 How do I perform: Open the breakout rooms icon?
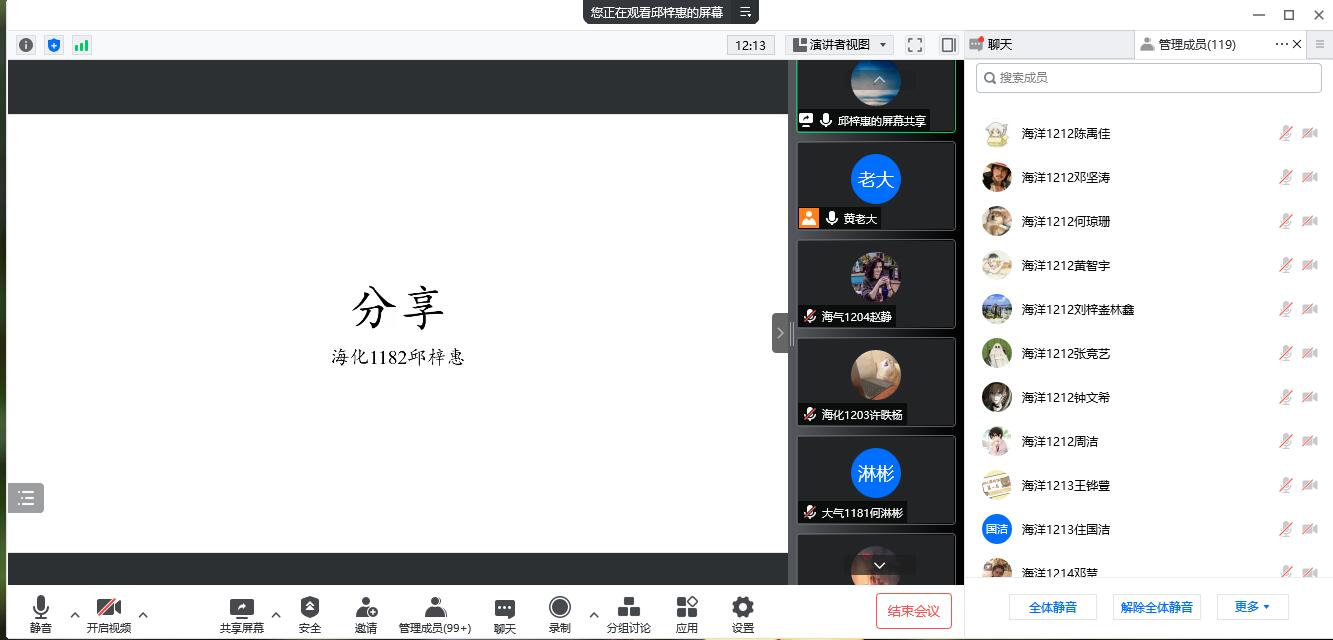(628, 608)
